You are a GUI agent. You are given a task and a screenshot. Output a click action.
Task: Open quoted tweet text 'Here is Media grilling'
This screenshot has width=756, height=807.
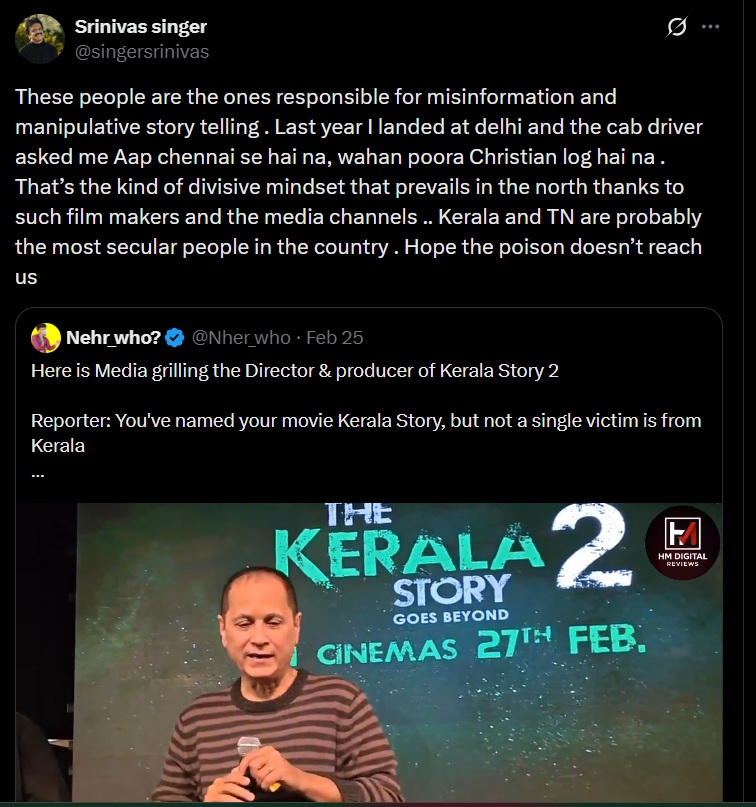tap(294, 371)
